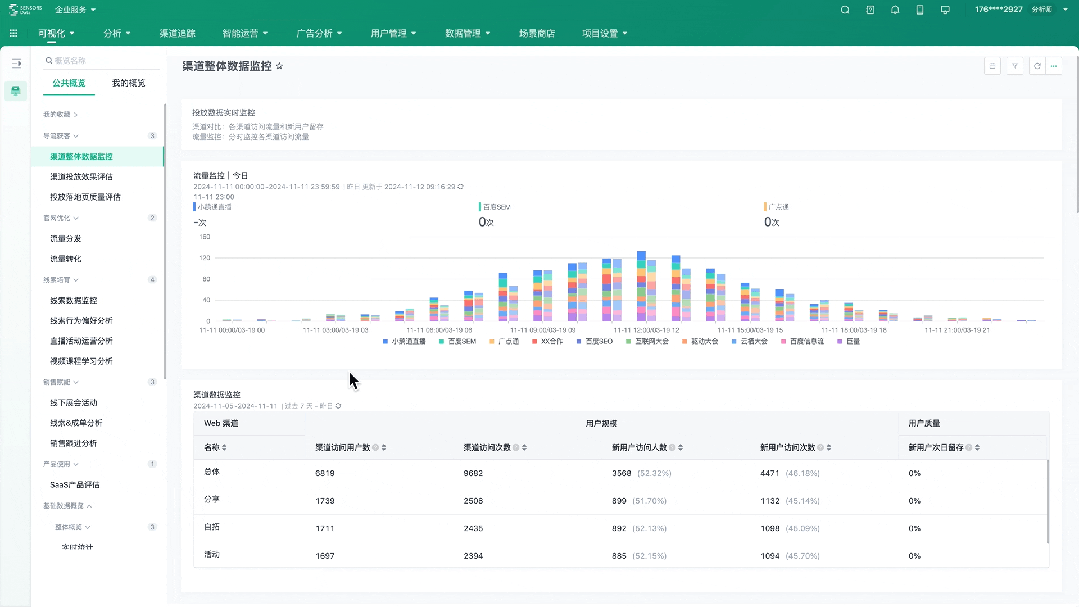Click the notification bell icon
Viewport: 1079px width, 607px height.
coord(895,10)
